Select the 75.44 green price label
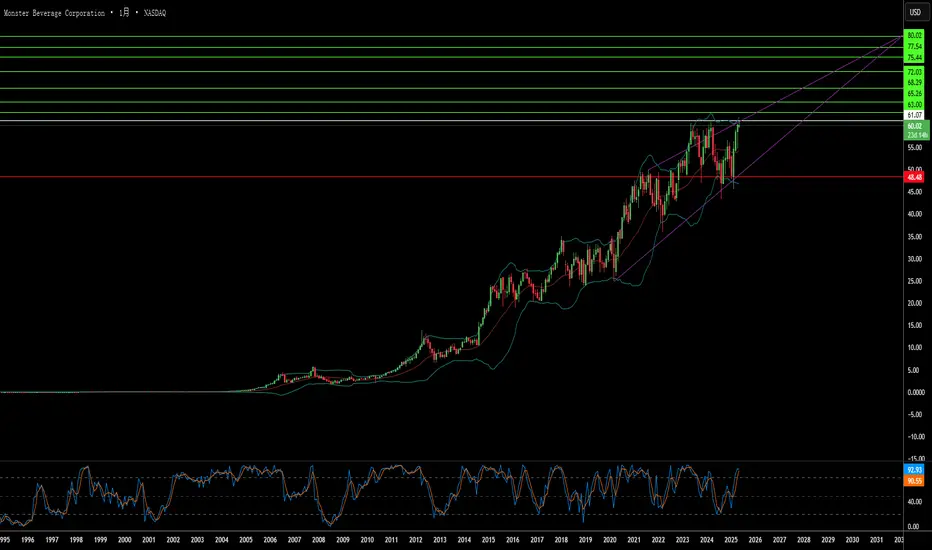The width and height of the screenshot is (932, 550). coord(914,58)
